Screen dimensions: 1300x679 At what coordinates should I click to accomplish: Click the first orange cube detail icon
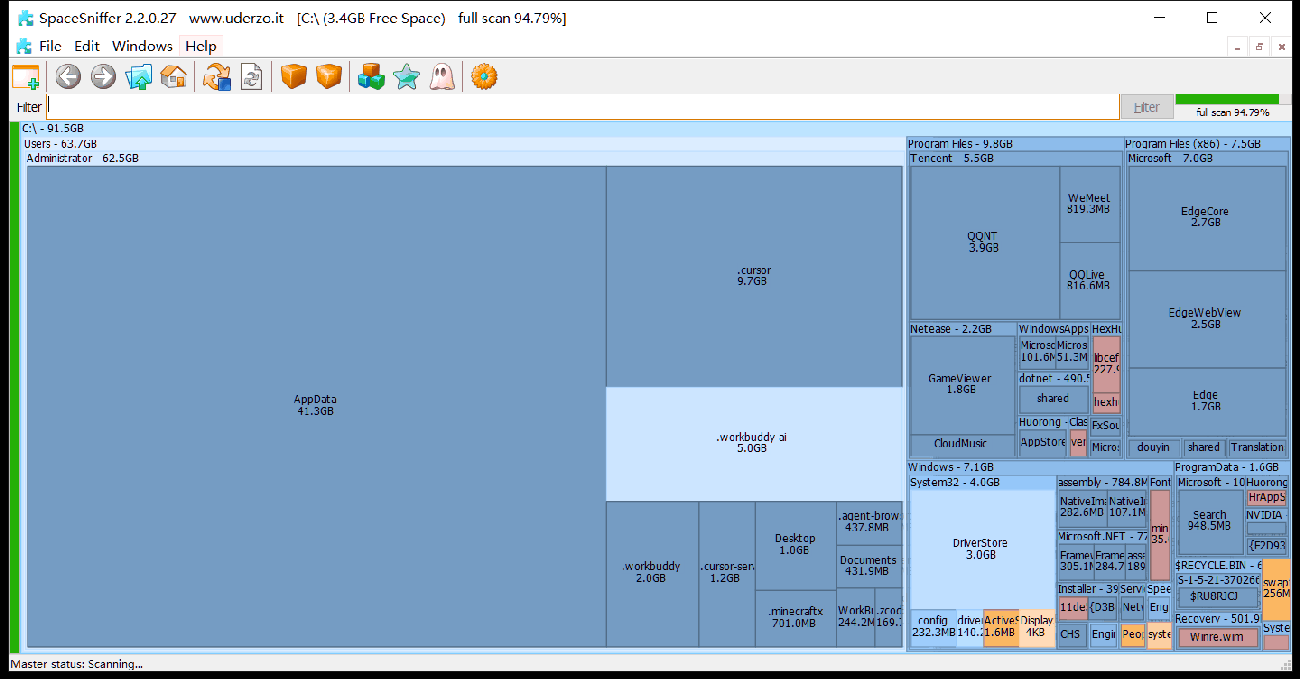(293, 77)
